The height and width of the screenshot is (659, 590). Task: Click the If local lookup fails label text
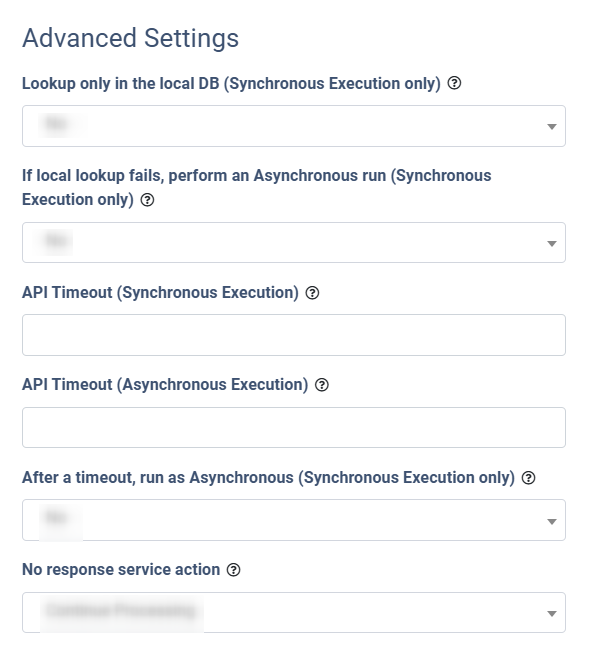click(x=256, y=187)
